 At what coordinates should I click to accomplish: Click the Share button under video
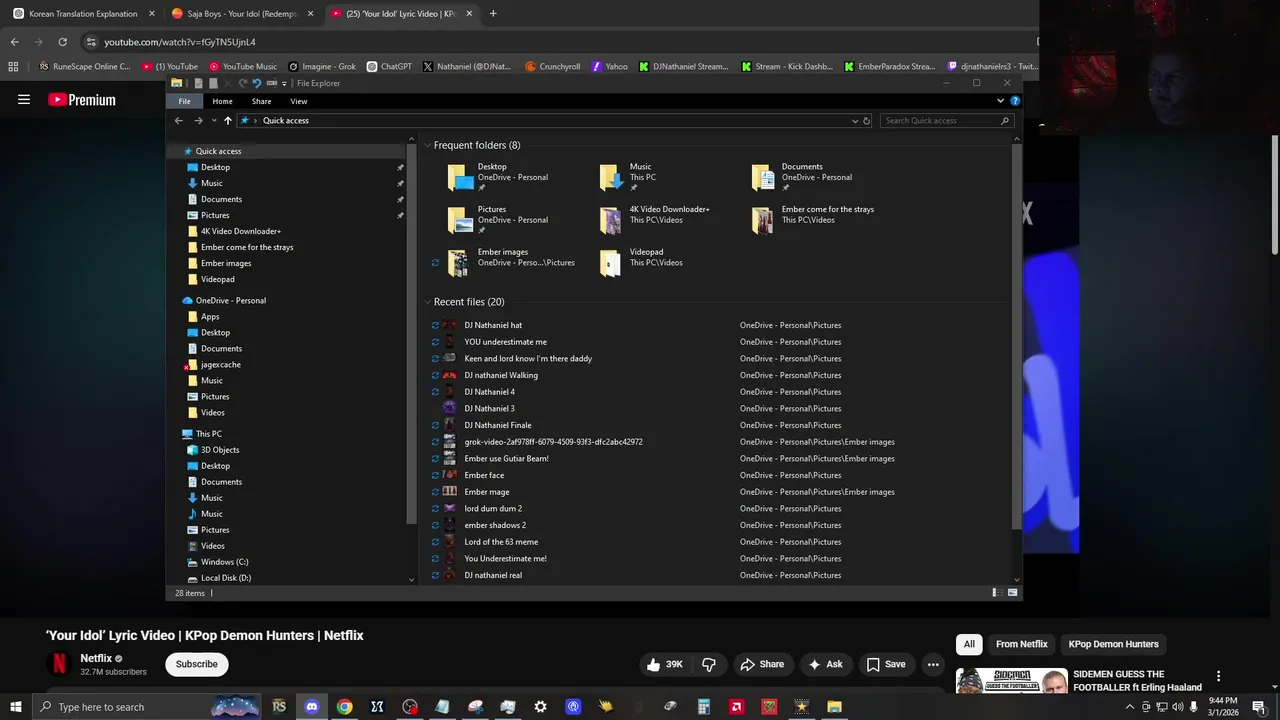click(x=762, y=664)
